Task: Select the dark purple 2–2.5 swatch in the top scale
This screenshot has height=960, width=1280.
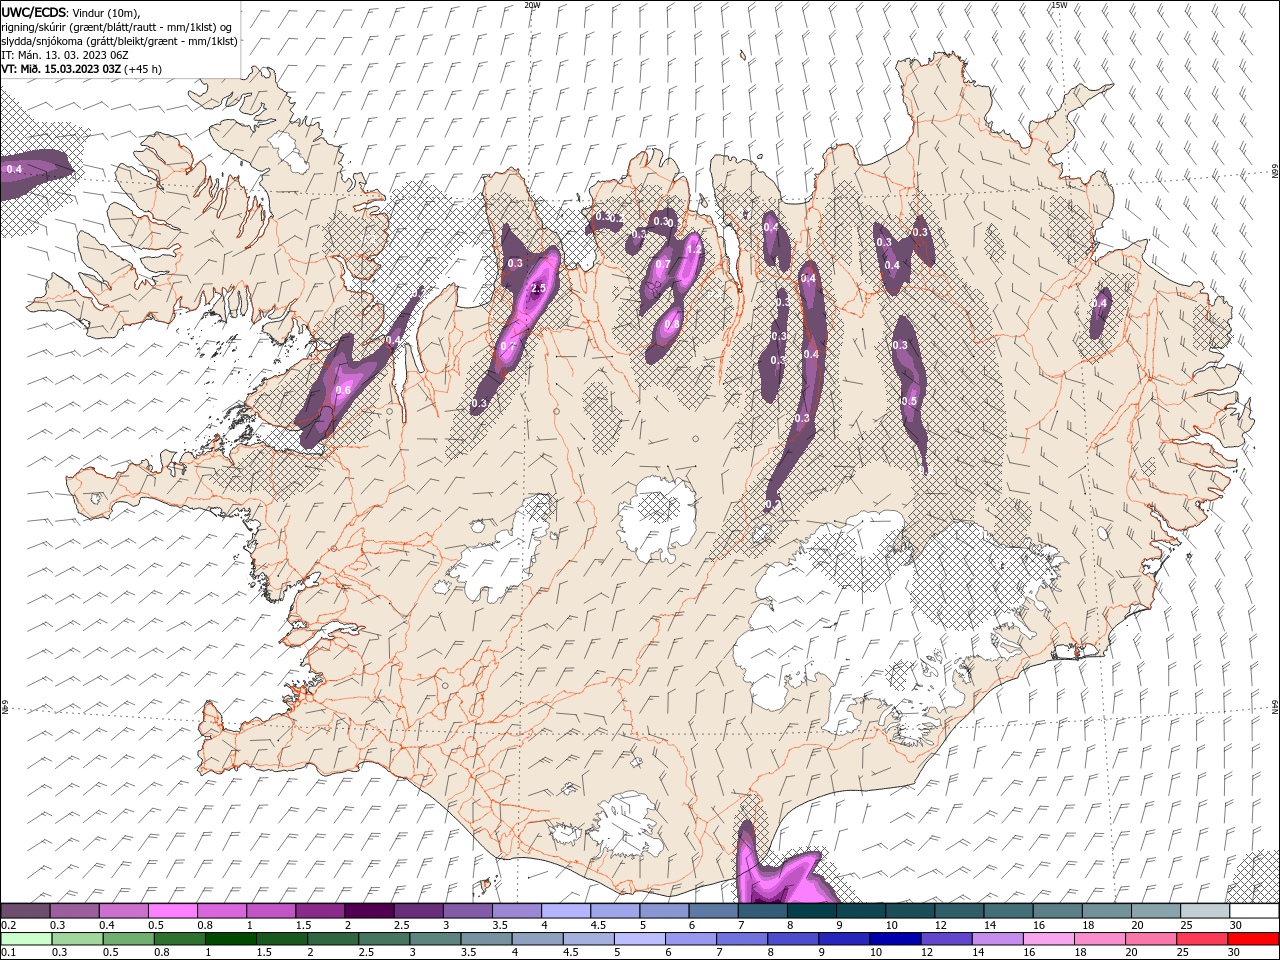Action: [x=368, y=911]
